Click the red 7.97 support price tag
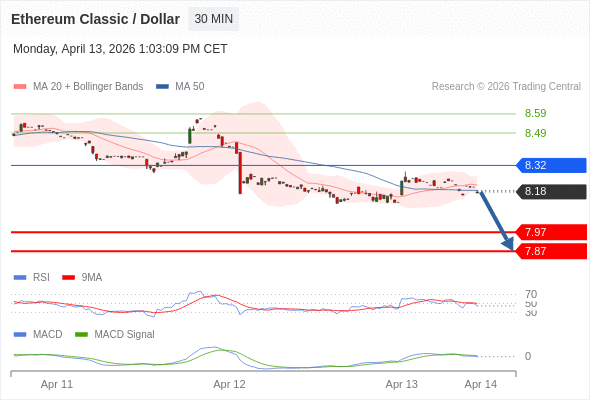590x400 pixels. point(552,232)
